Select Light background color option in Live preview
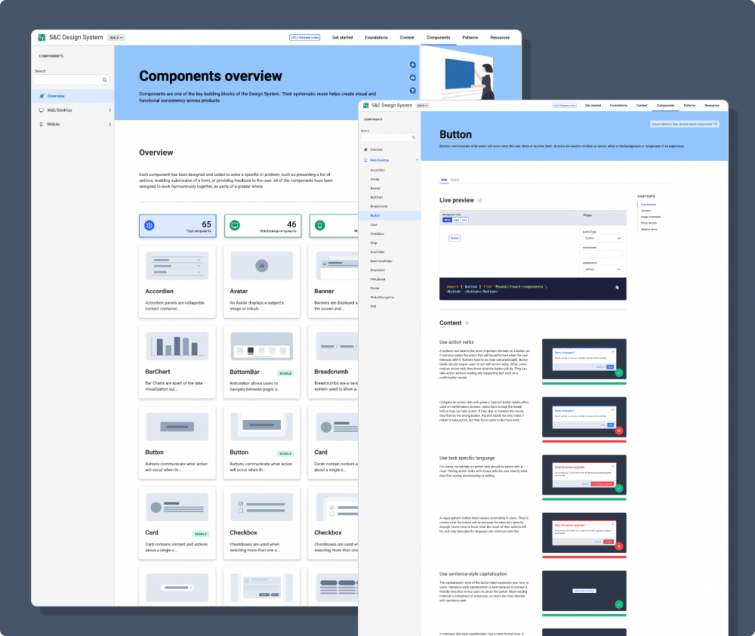The width and height of the screenshot is (755, 636). (456, 220)
